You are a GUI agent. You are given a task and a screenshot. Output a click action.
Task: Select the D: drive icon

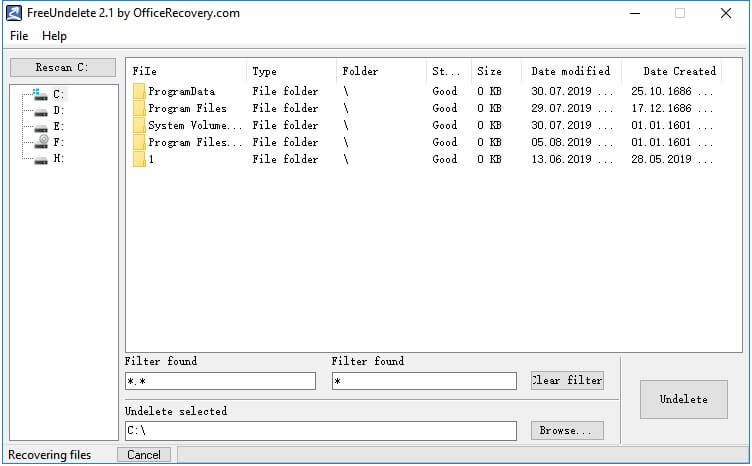[x=41, y=111]
